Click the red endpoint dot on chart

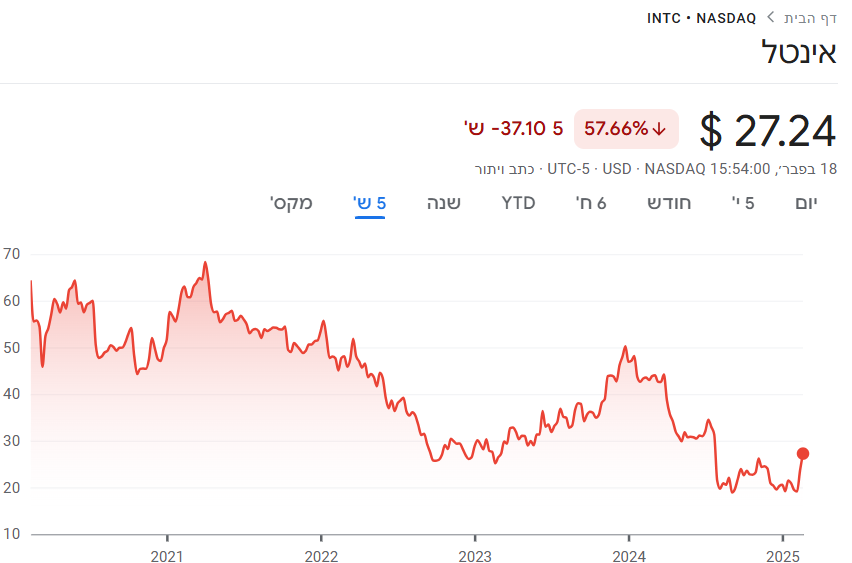coord(802,454)
